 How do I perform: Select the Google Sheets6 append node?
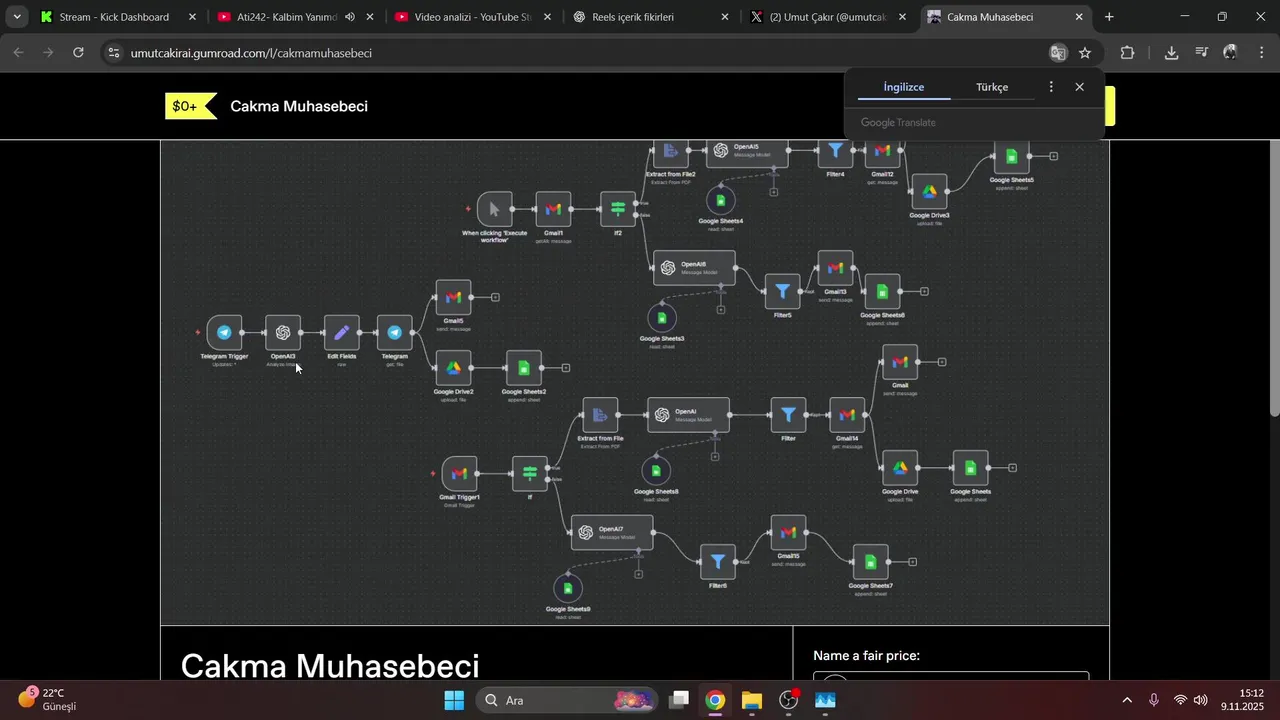882,292
